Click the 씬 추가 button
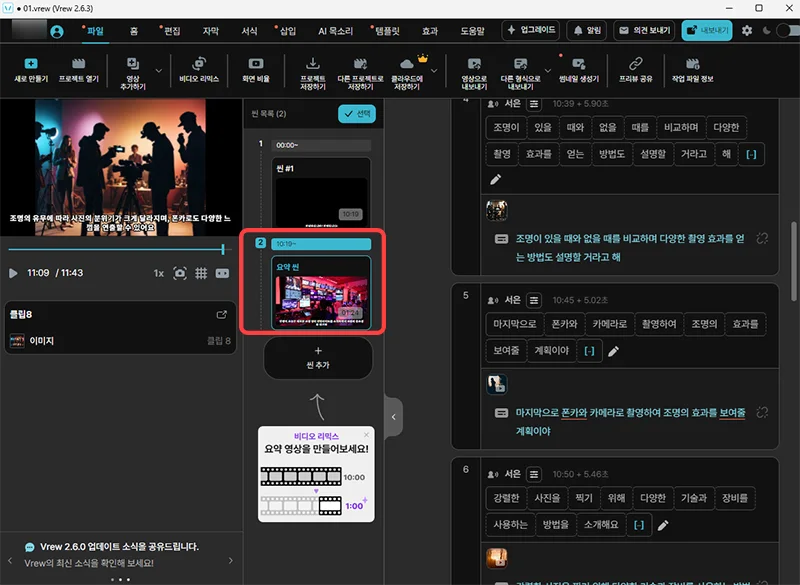This screenshot has width=800, height=585. click(x=318, y=358)
